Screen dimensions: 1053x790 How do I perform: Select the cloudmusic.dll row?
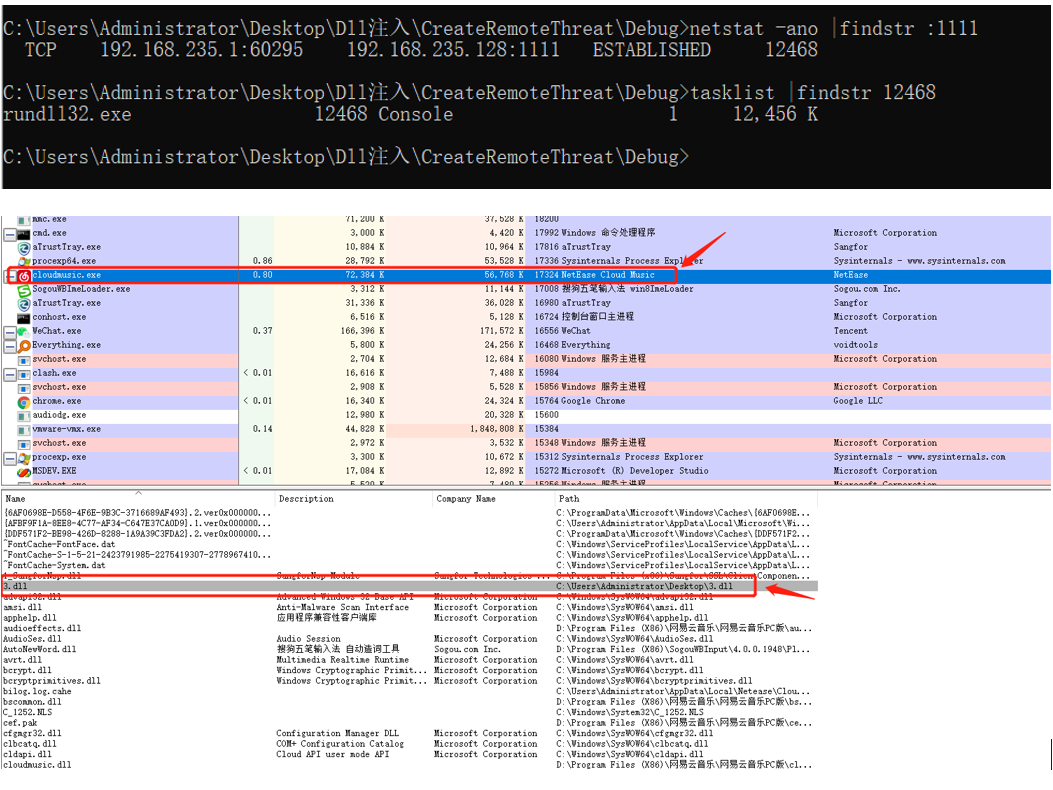(409, 765)
